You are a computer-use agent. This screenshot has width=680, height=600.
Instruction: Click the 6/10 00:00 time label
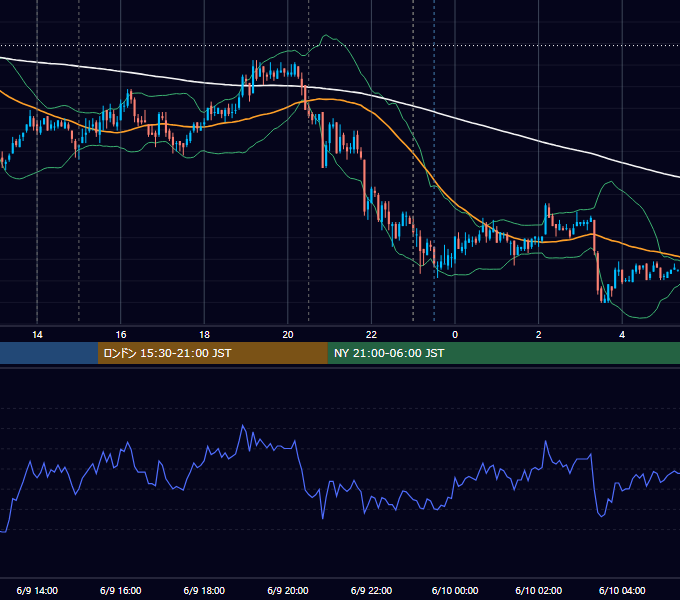pos(455,590)
